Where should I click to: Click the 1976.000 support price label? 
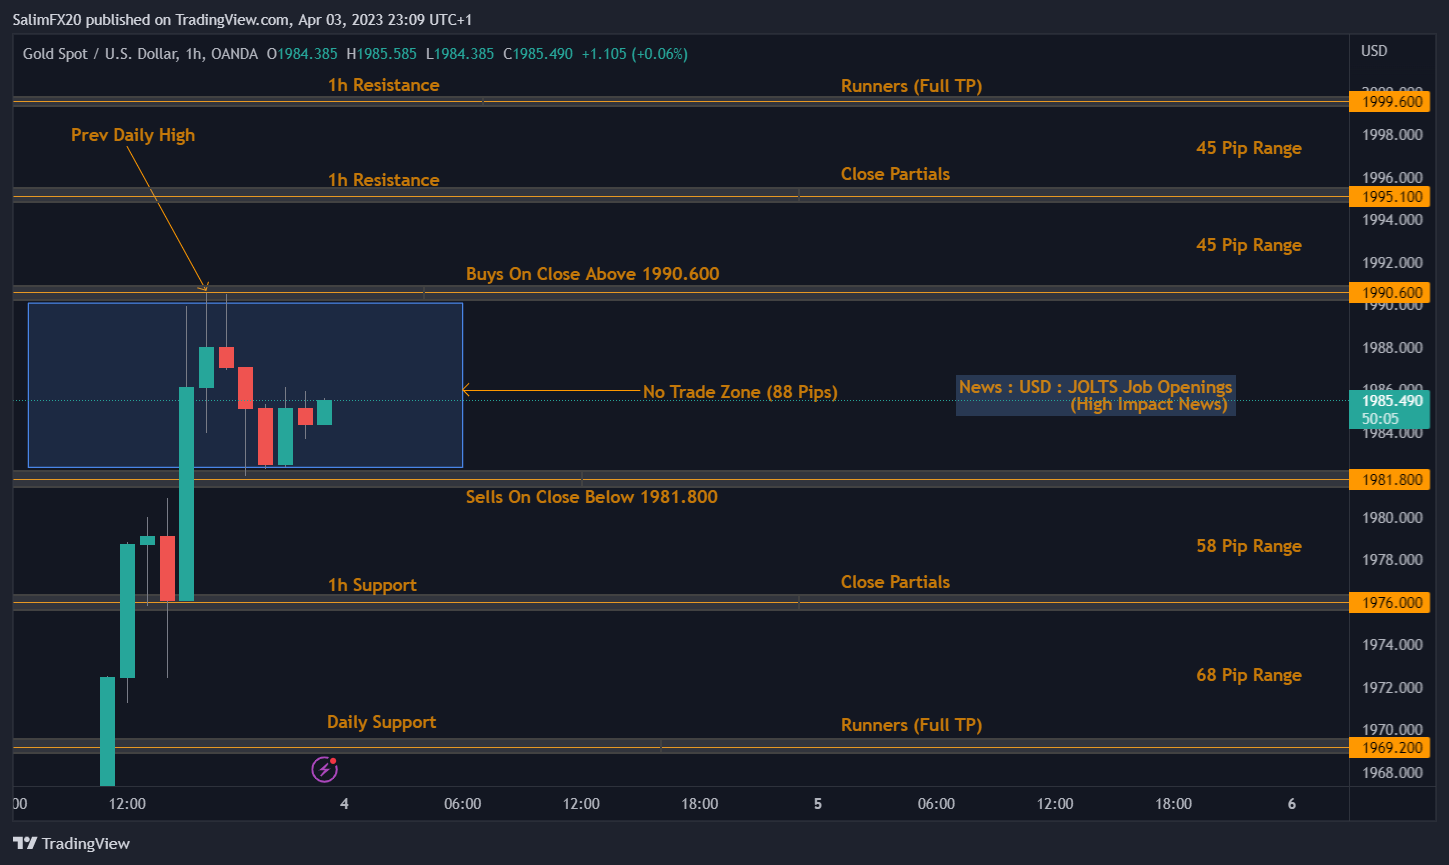click(1390, 602)
